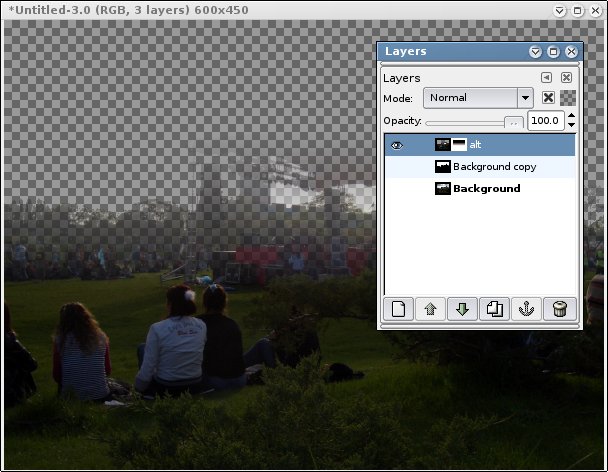The width and height of the screenshot is (608, 472).
Task: Click the Opacity slider handle
Action: pos(513,121)
